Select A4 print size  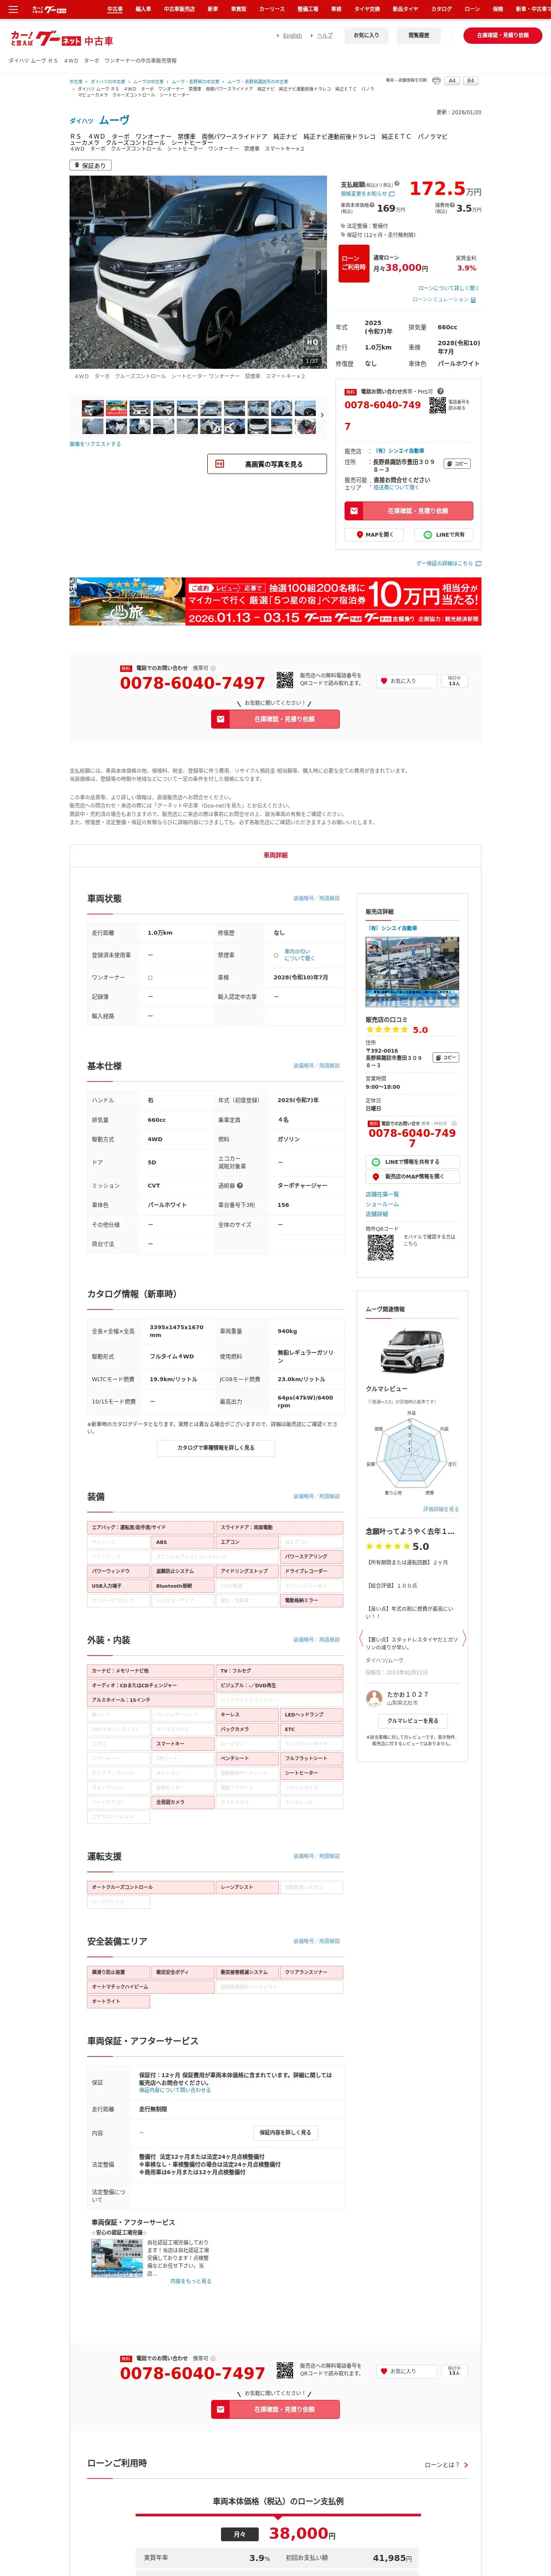coord(452,81)
